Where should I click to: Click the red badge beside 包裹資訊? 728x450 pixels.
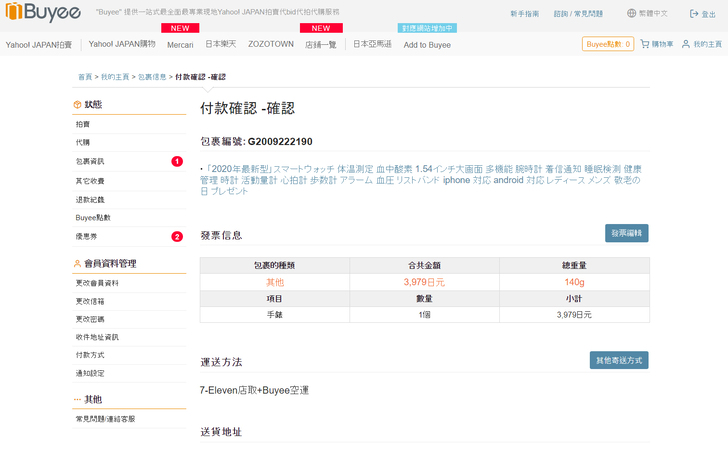click(177, 161)
